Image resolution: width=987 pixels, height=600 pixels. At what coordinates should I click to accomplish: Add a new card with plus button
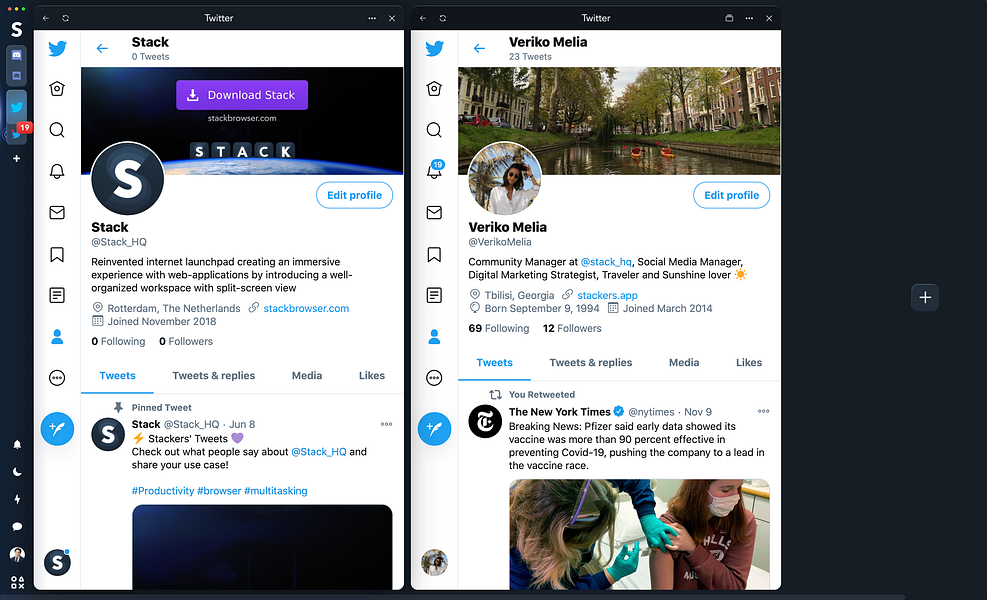[925, 297]
